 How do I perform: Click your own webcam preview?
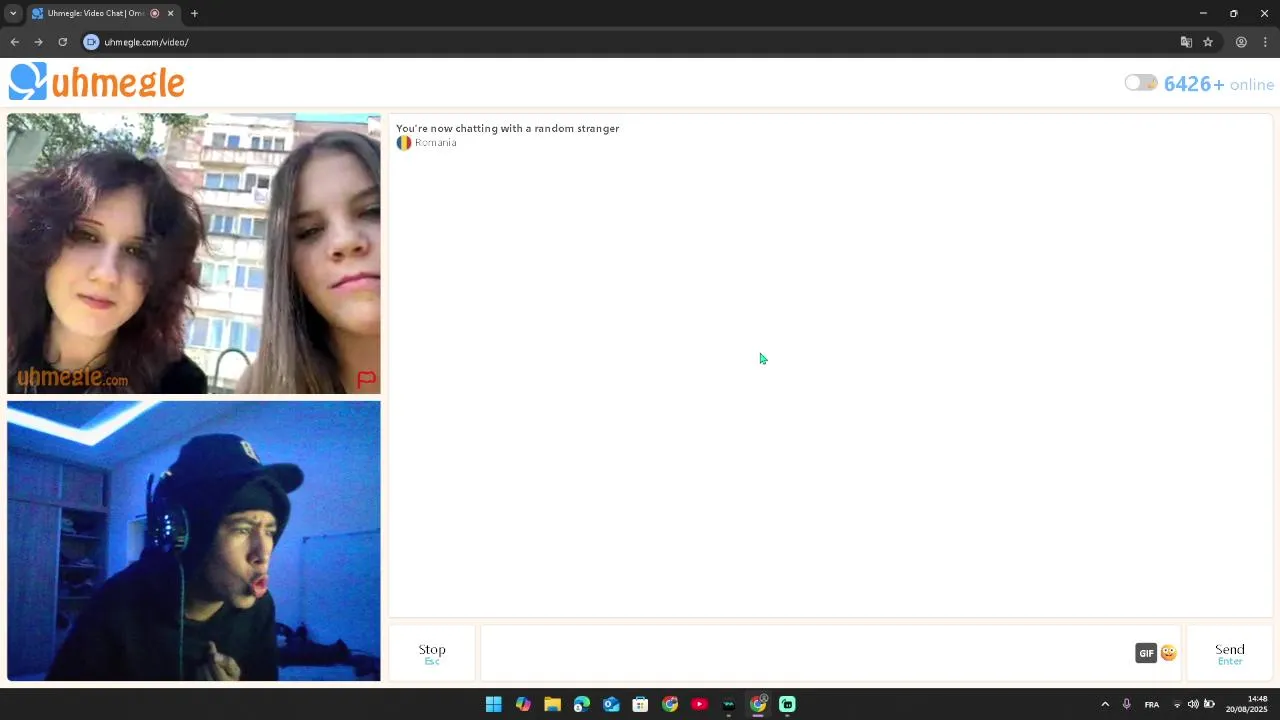coord(193,541)
